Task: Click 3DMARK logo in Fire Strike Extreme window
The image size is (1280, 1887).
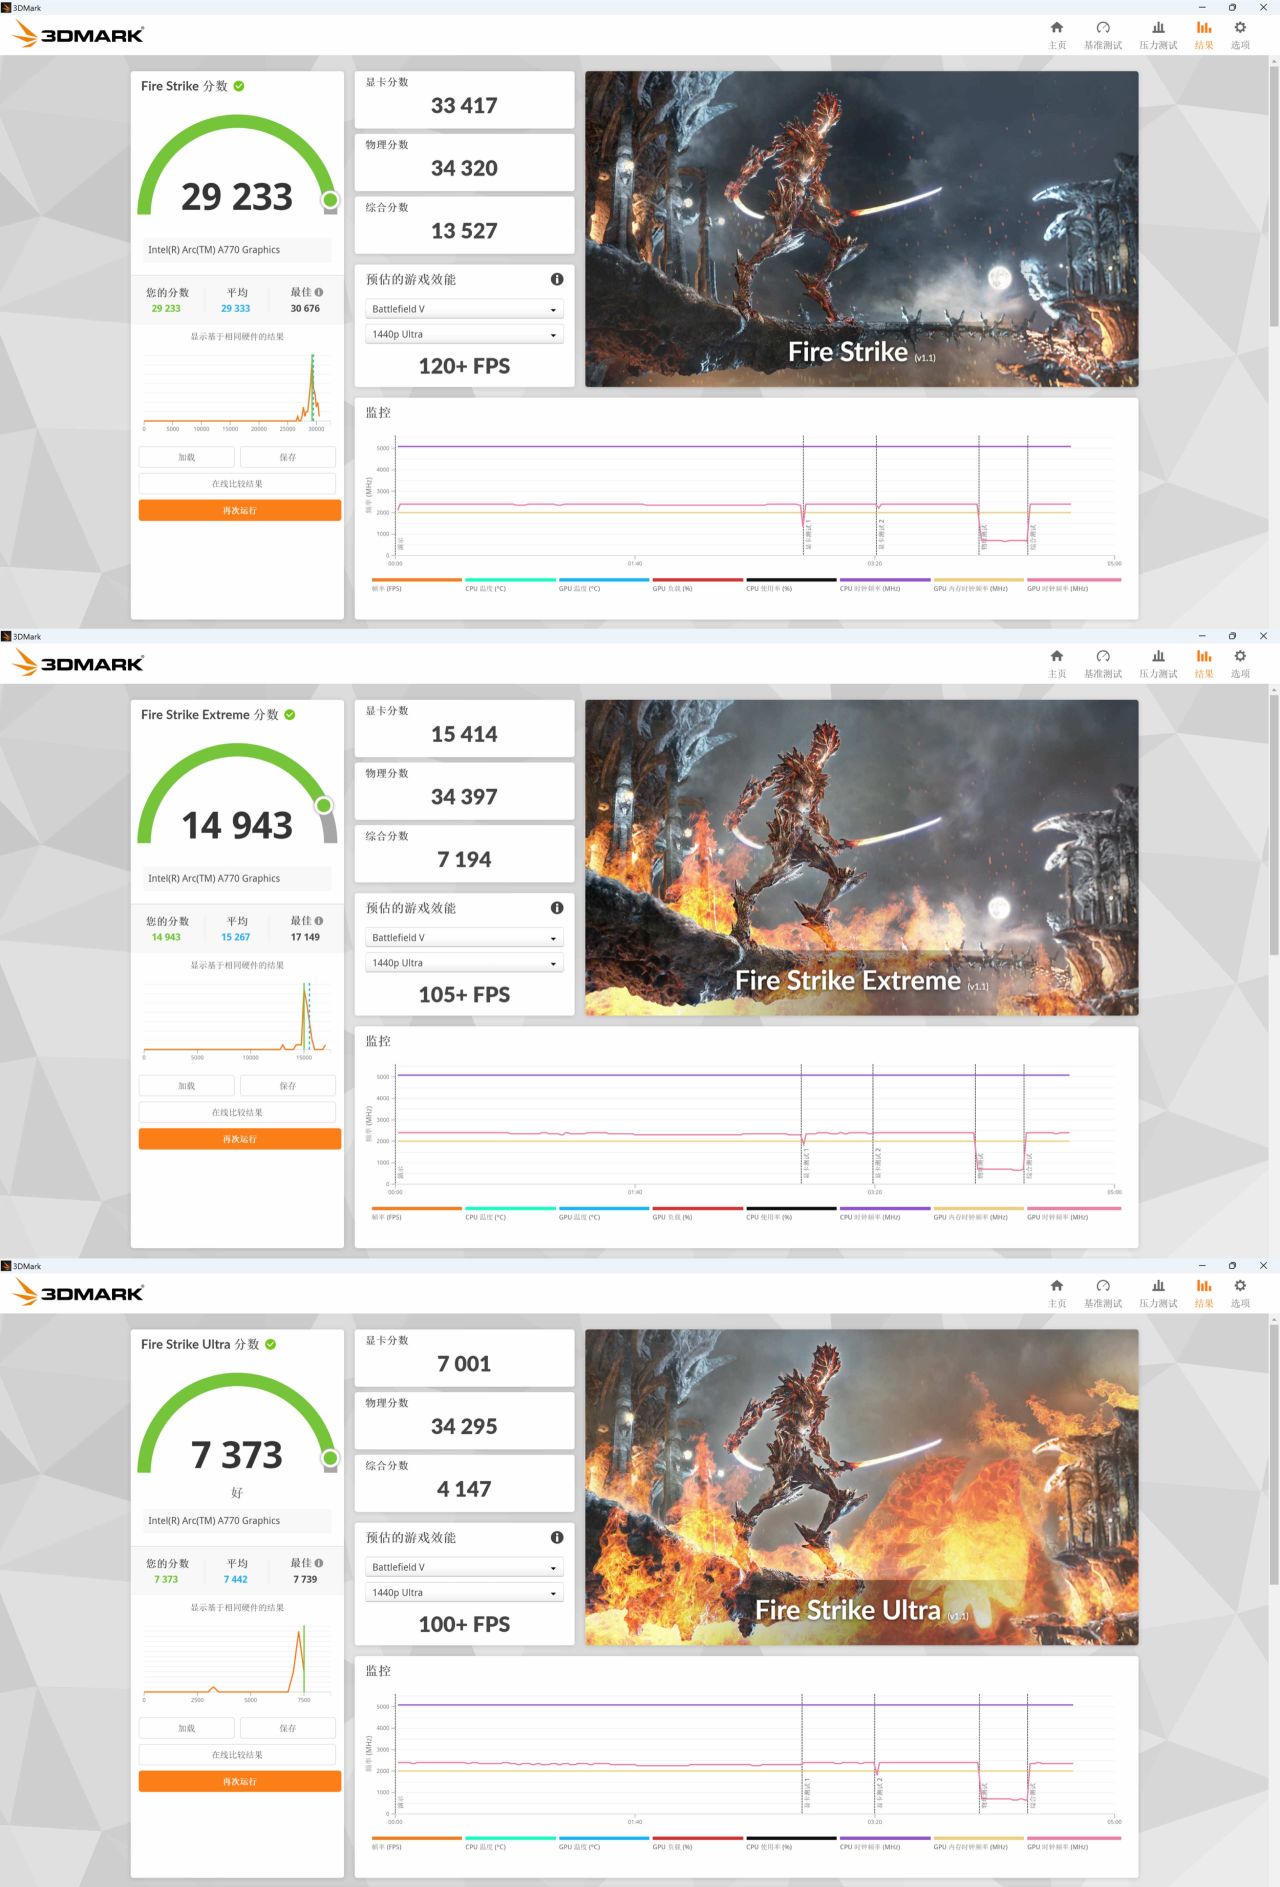Action: (78, 663)
